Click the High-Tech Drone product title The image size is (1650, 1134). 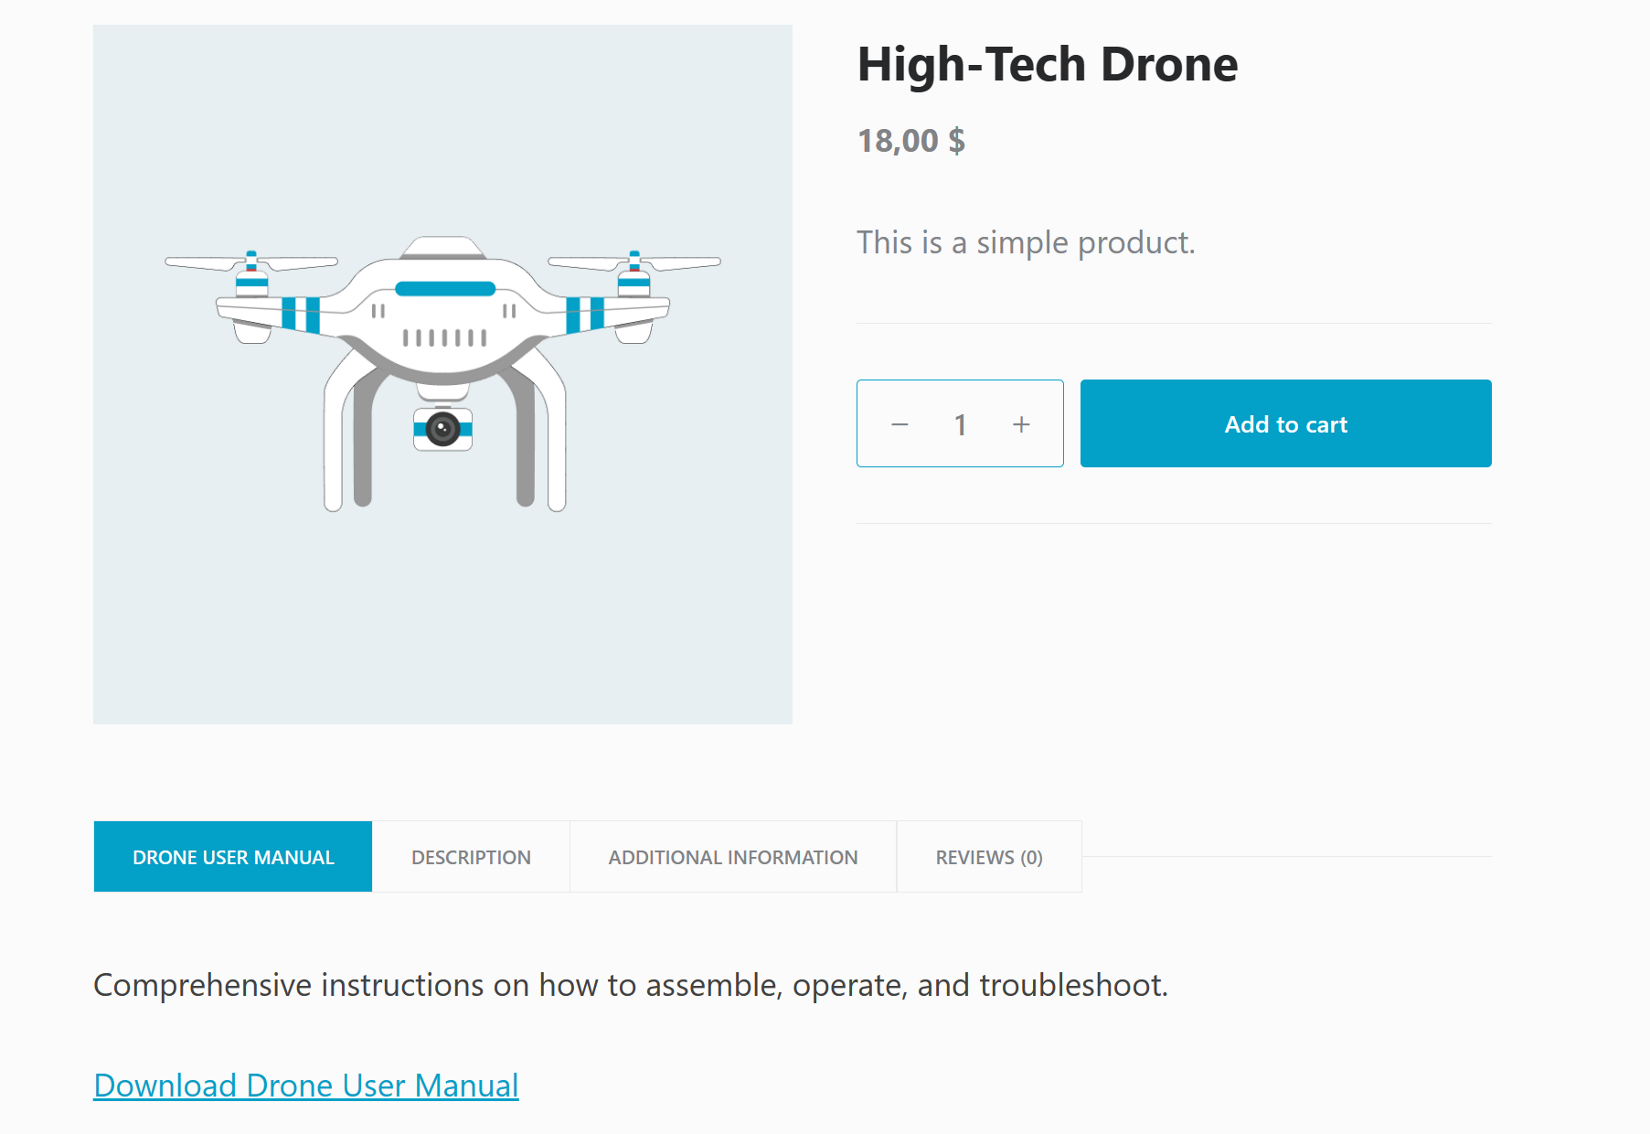[x=1046, y=64]
